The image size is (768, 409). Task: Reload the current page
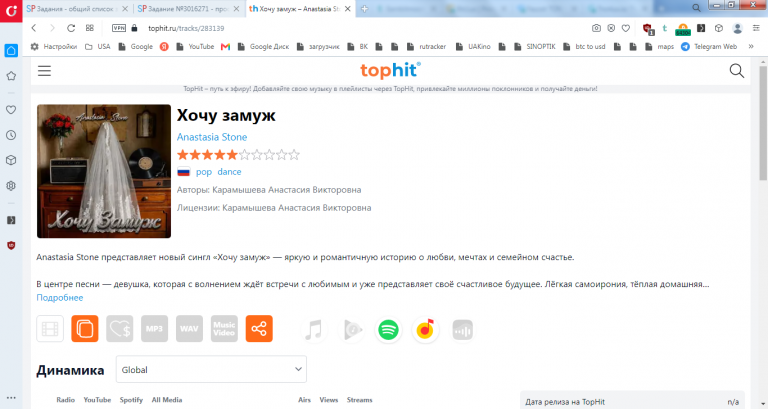[x=71, y=28]
